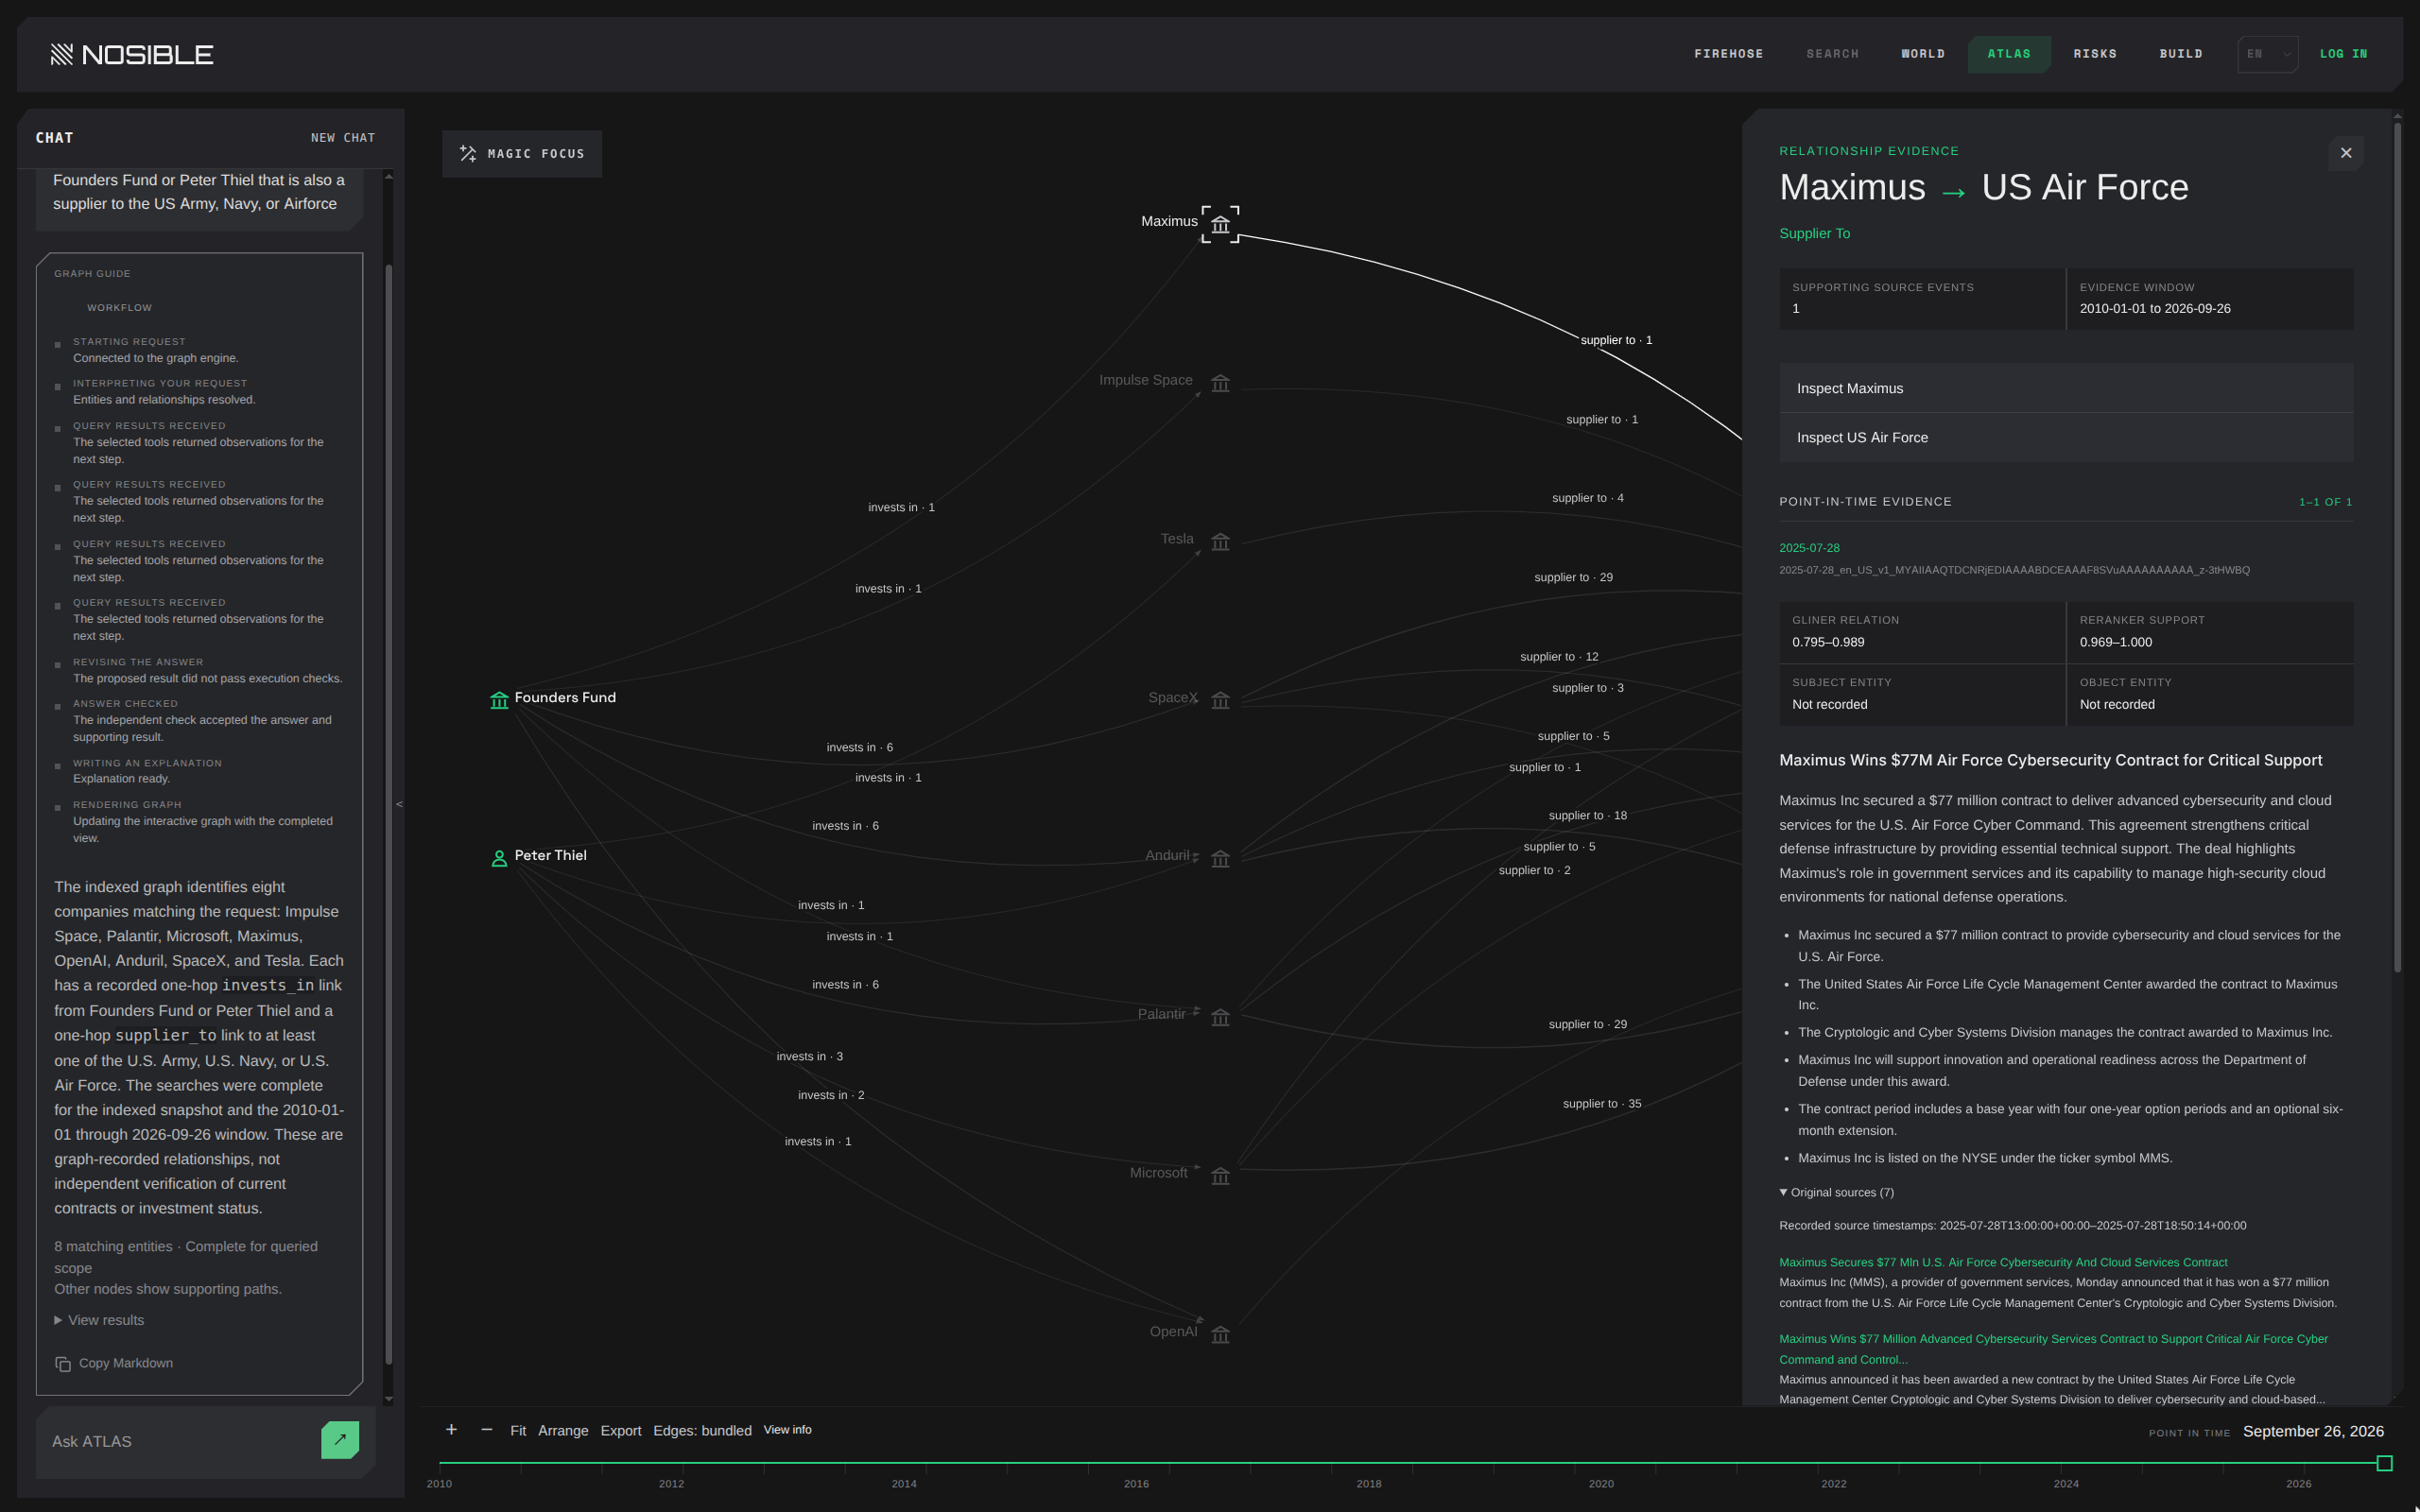Select the SpaceX node icon

[x=1220, y=700]
